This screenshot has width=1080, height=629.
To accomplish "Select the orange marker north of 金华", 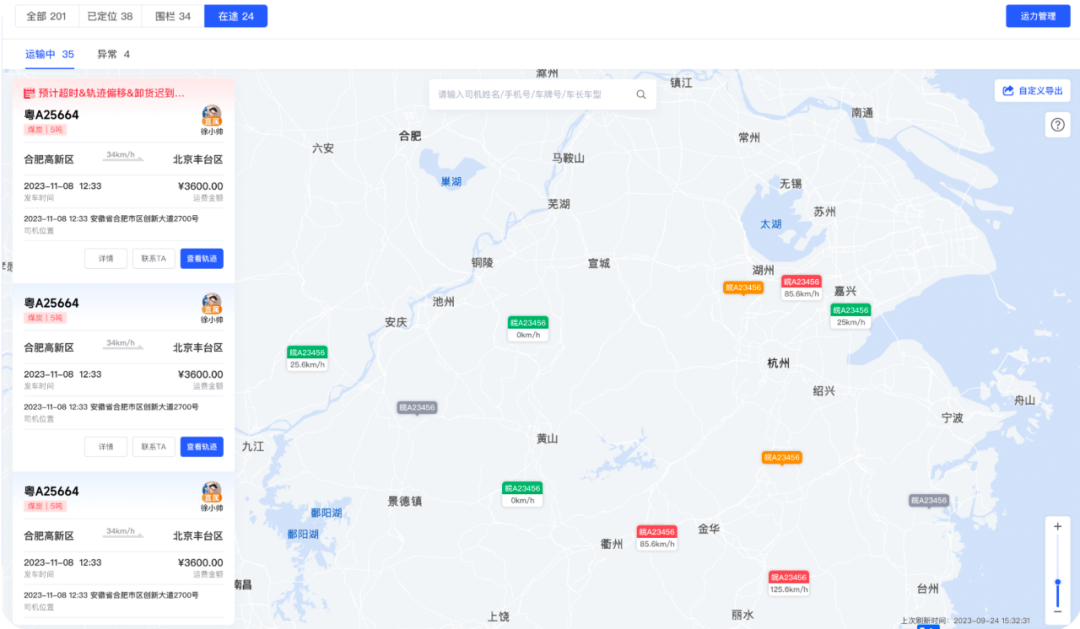I will point(782,457).
